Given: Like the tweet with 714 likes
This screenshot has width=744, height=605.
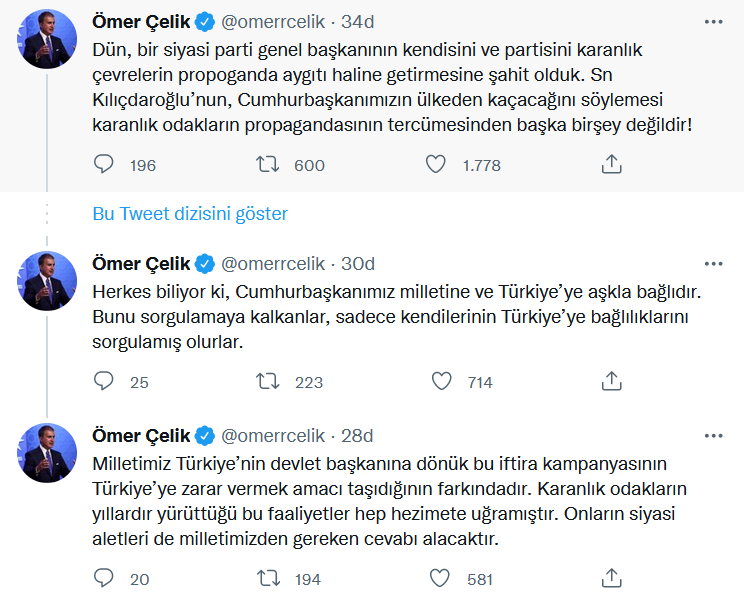Looking at the screenshot, I should coord(441,381).
